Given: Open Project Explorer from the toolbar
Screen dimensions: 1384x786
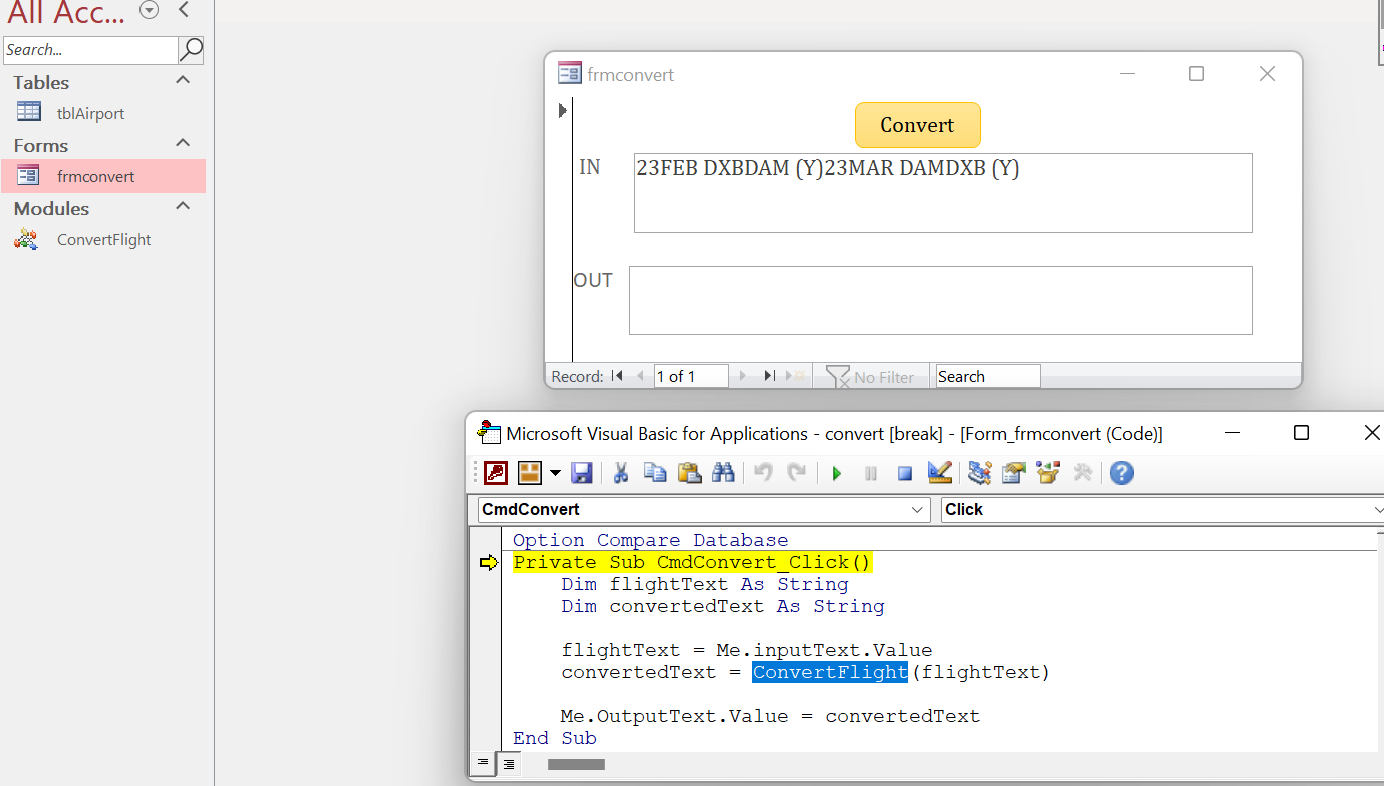Looking at the screenshot, I should point(980,473).
